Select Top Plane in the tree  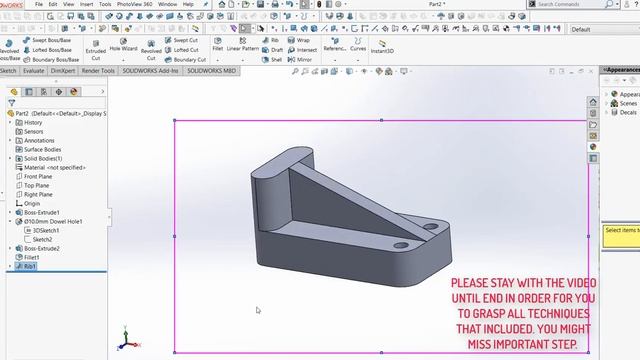pyautogui.click(x=32, y=185)
